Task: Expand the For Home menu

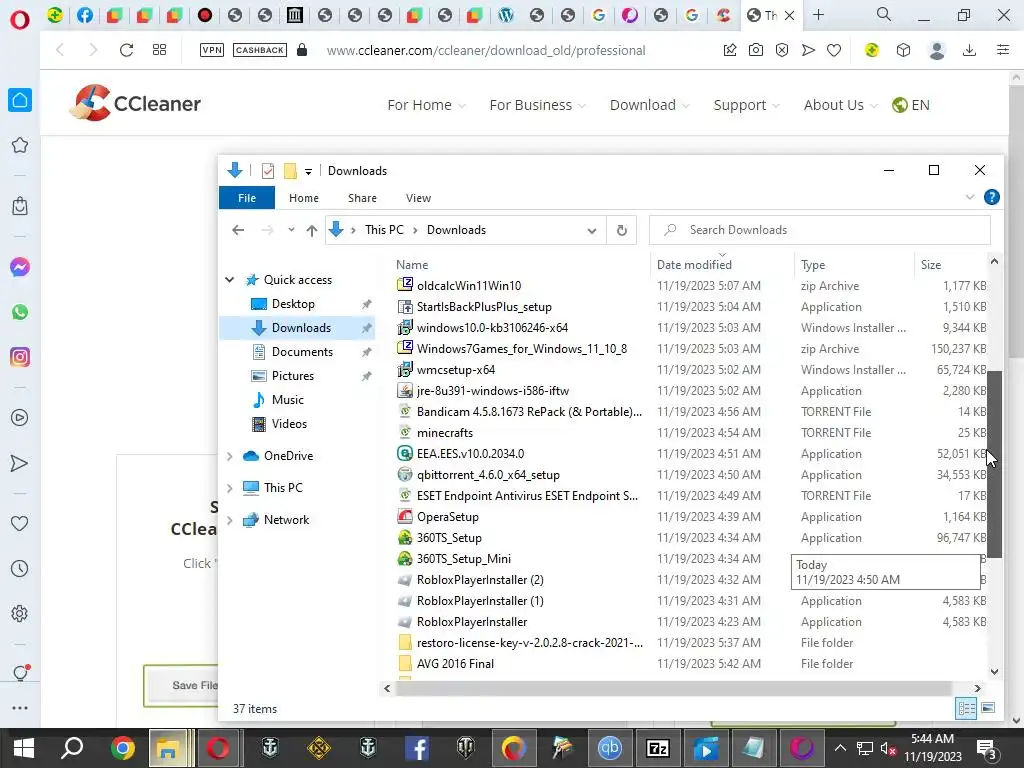Action: click(426, 105)
